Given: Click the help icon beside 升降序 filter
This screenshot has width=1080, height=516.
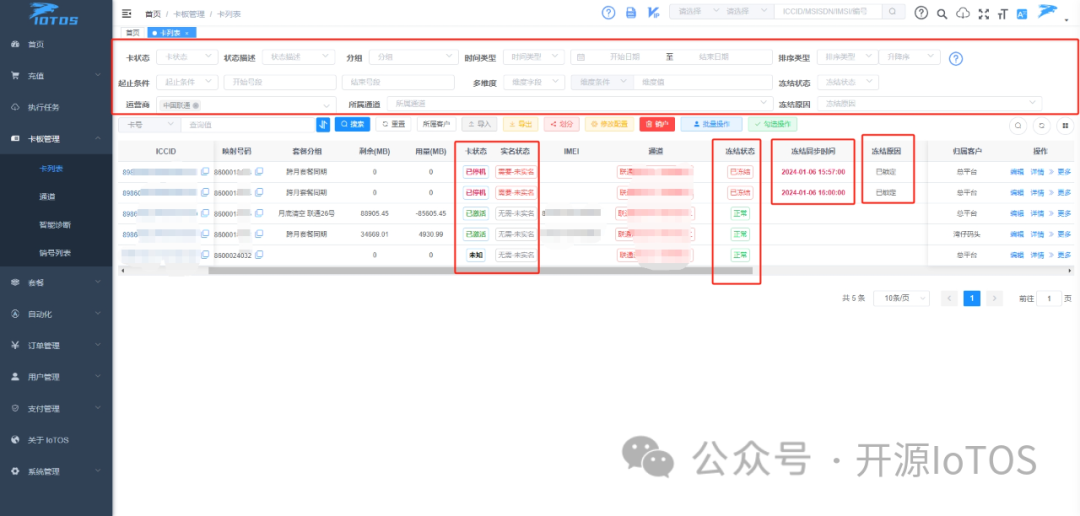Looking at the screenshot, I should click(955, 59).
